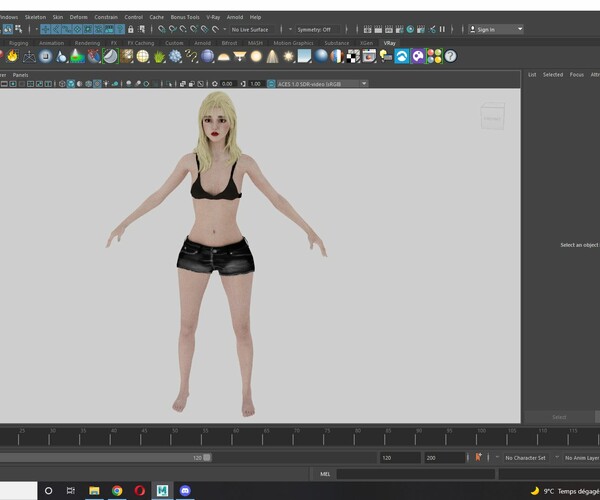Toggle use all lights in viewport toolbar
The height and width of the screenshot is (500, 600).
click(x=106, y=84)
